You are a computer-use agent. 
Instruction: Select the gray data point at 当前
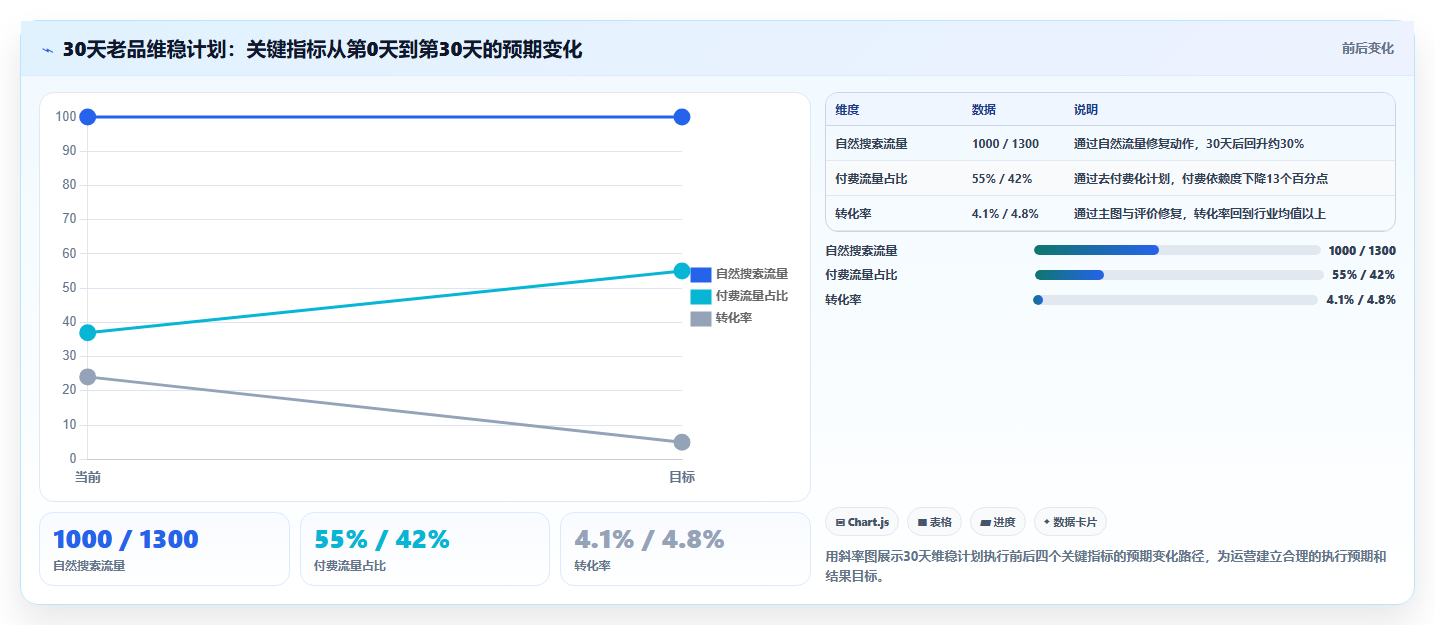point(88,377)
